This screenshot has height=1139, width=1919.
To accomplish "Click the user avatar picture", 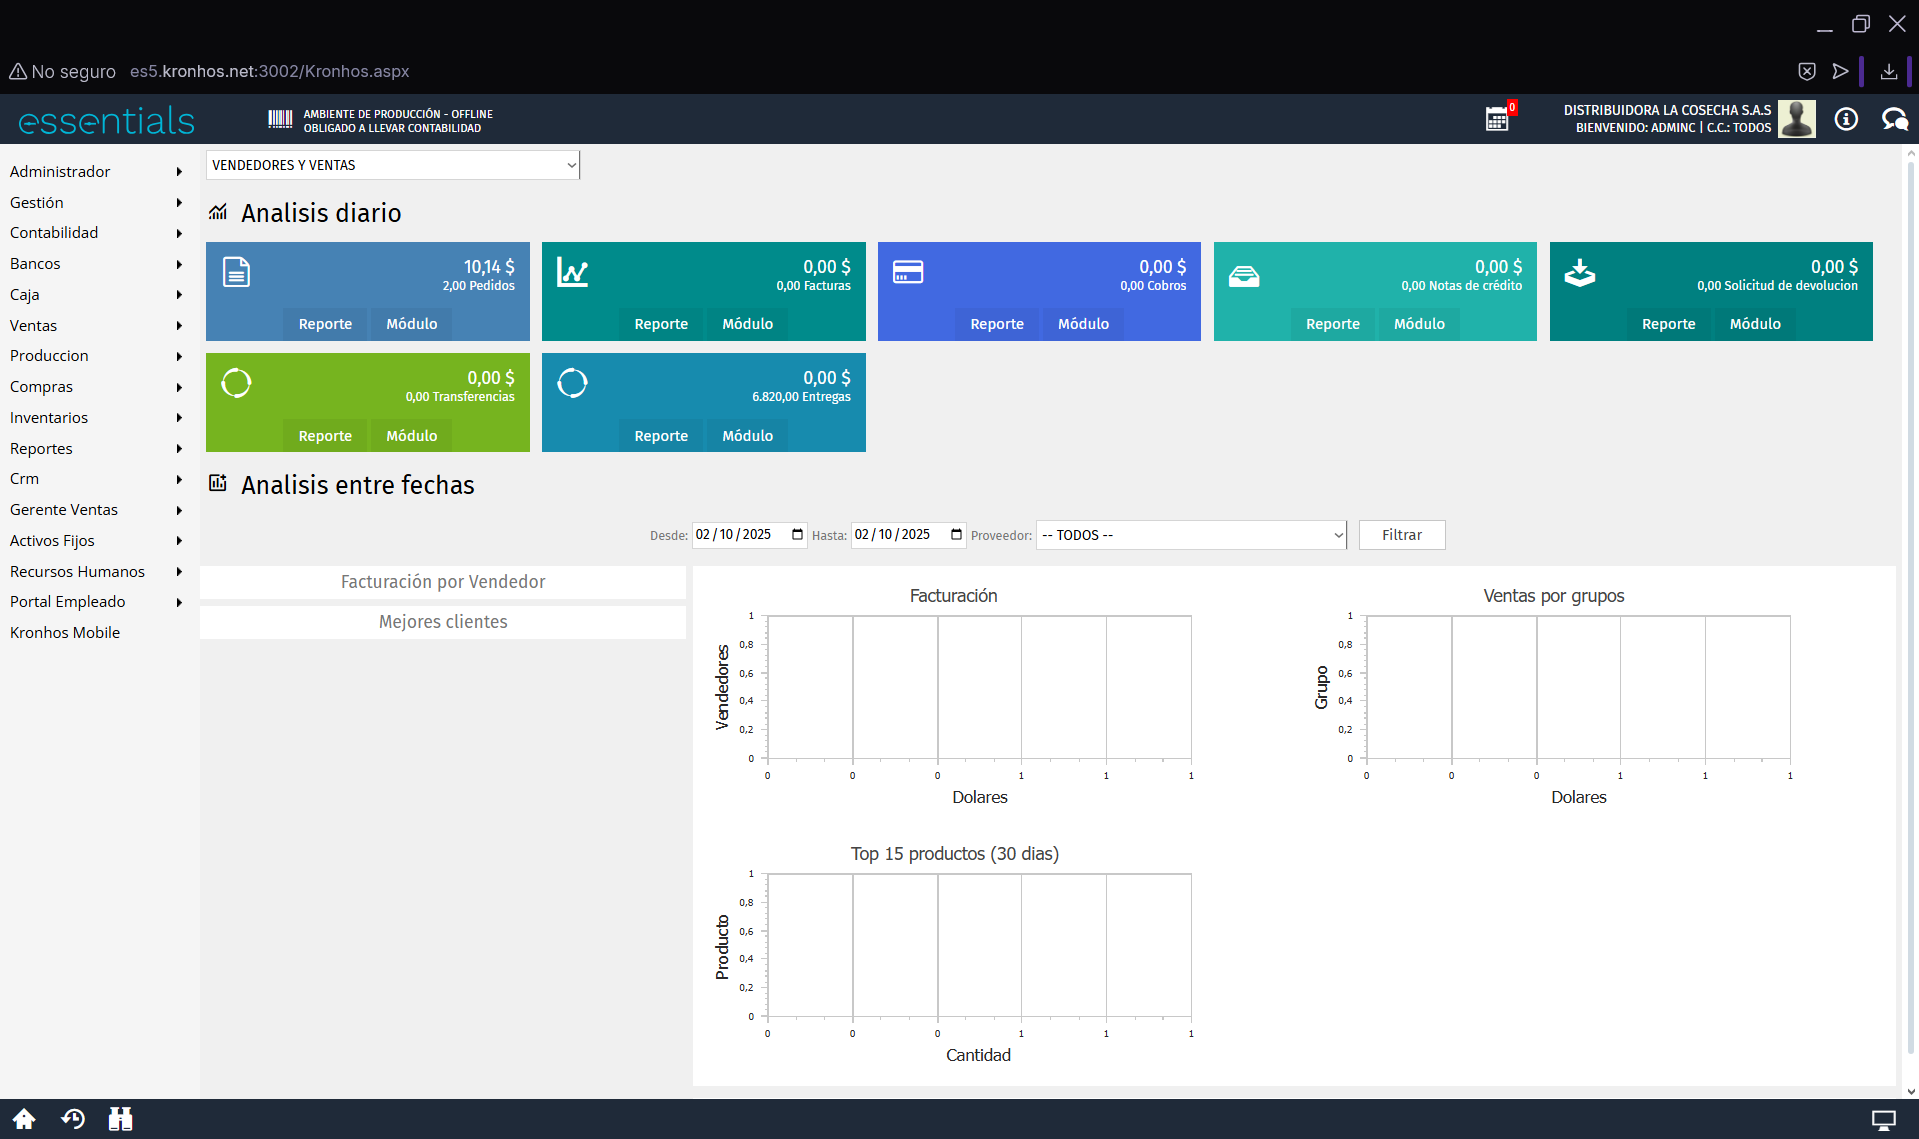I will 1796,120.
